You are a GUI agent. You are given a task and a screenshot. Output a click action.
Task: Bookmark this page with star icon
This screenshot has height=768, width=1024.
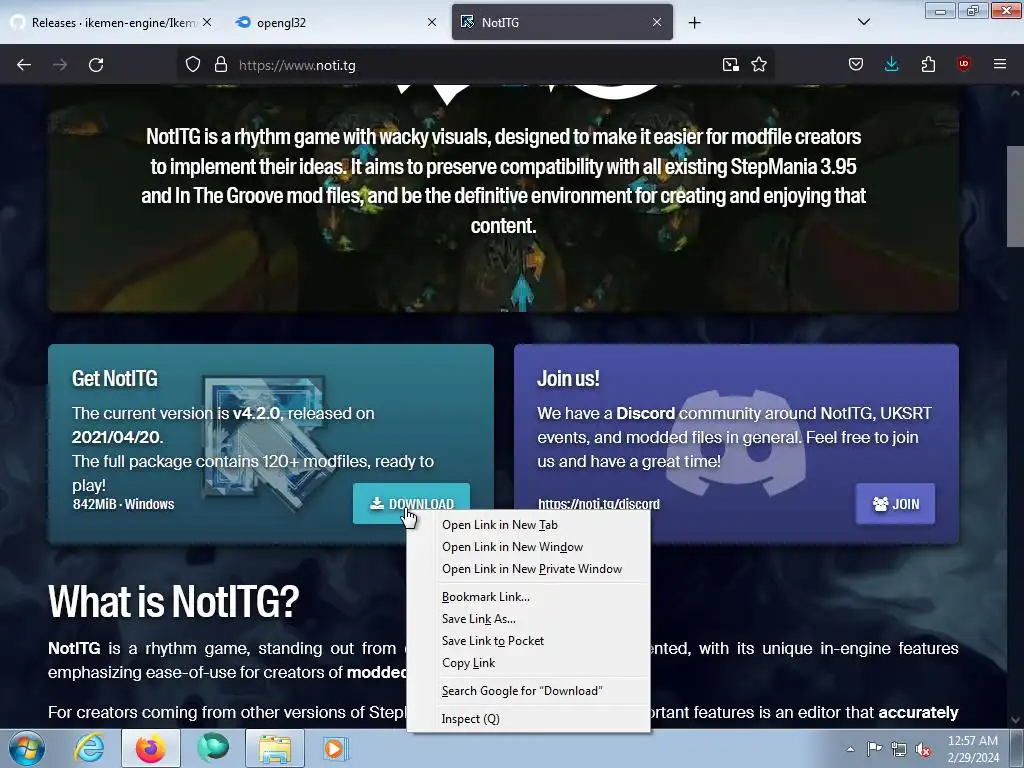(x=759, y=65)
